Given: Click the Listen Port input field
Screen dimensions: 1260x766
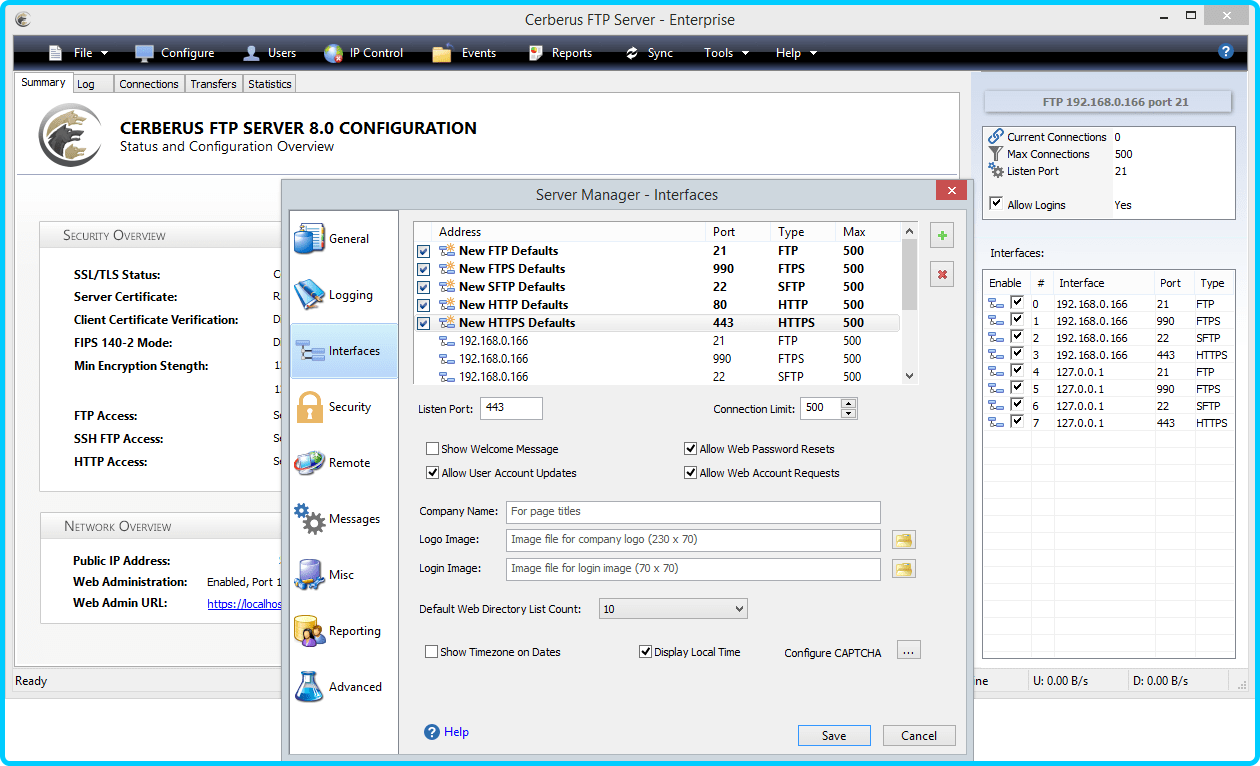Looking at the screenshot, I should coord(511,408).
